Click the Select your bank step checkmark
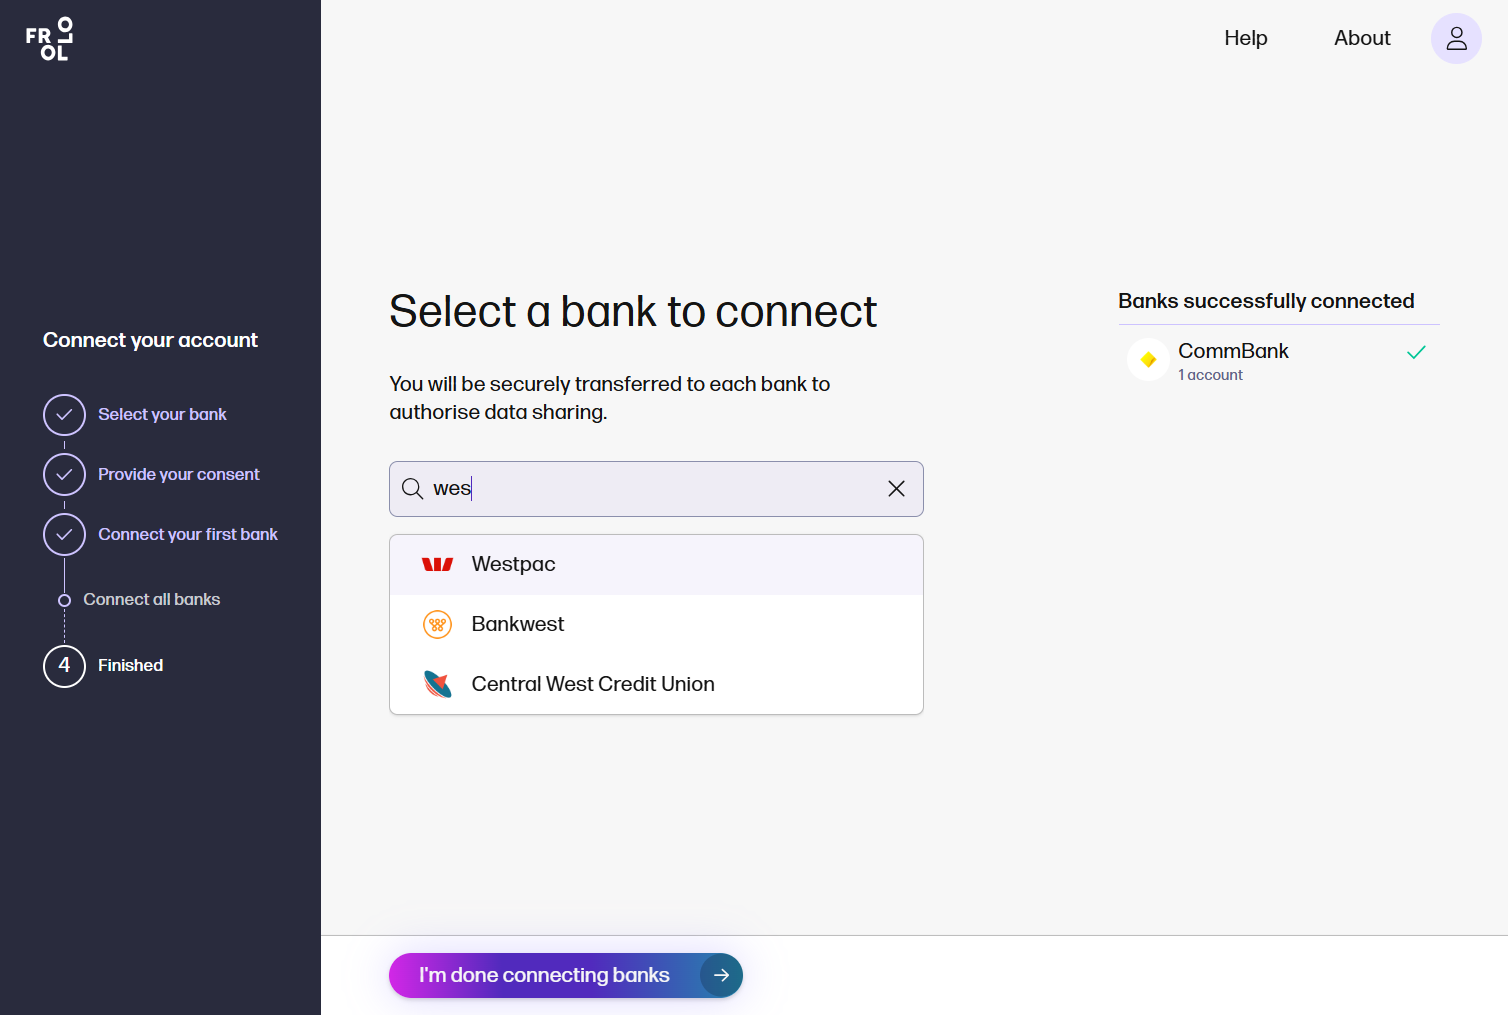Viewport: 1508px width, 1015px height. pos(64,414)
